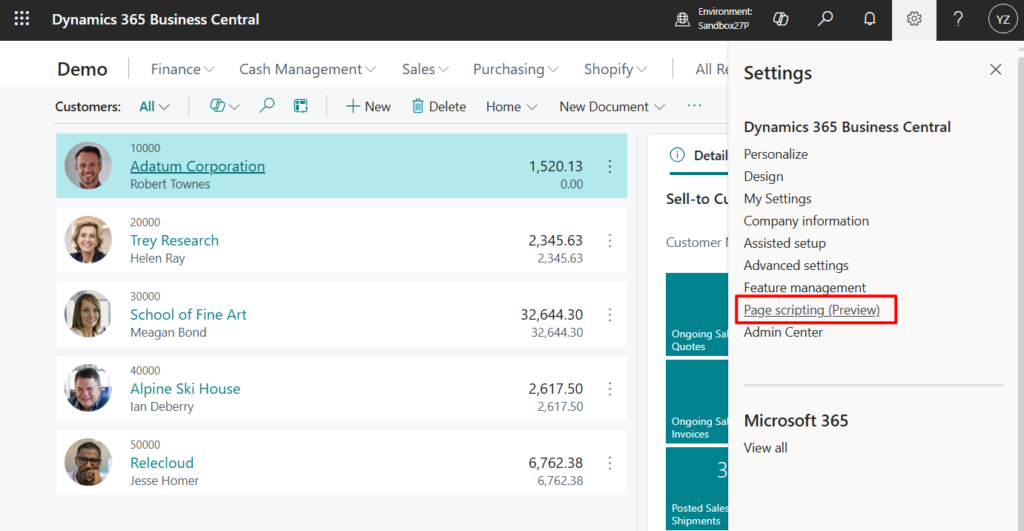
Task: Open the Purchasing menu
Action: pos(516,69)
